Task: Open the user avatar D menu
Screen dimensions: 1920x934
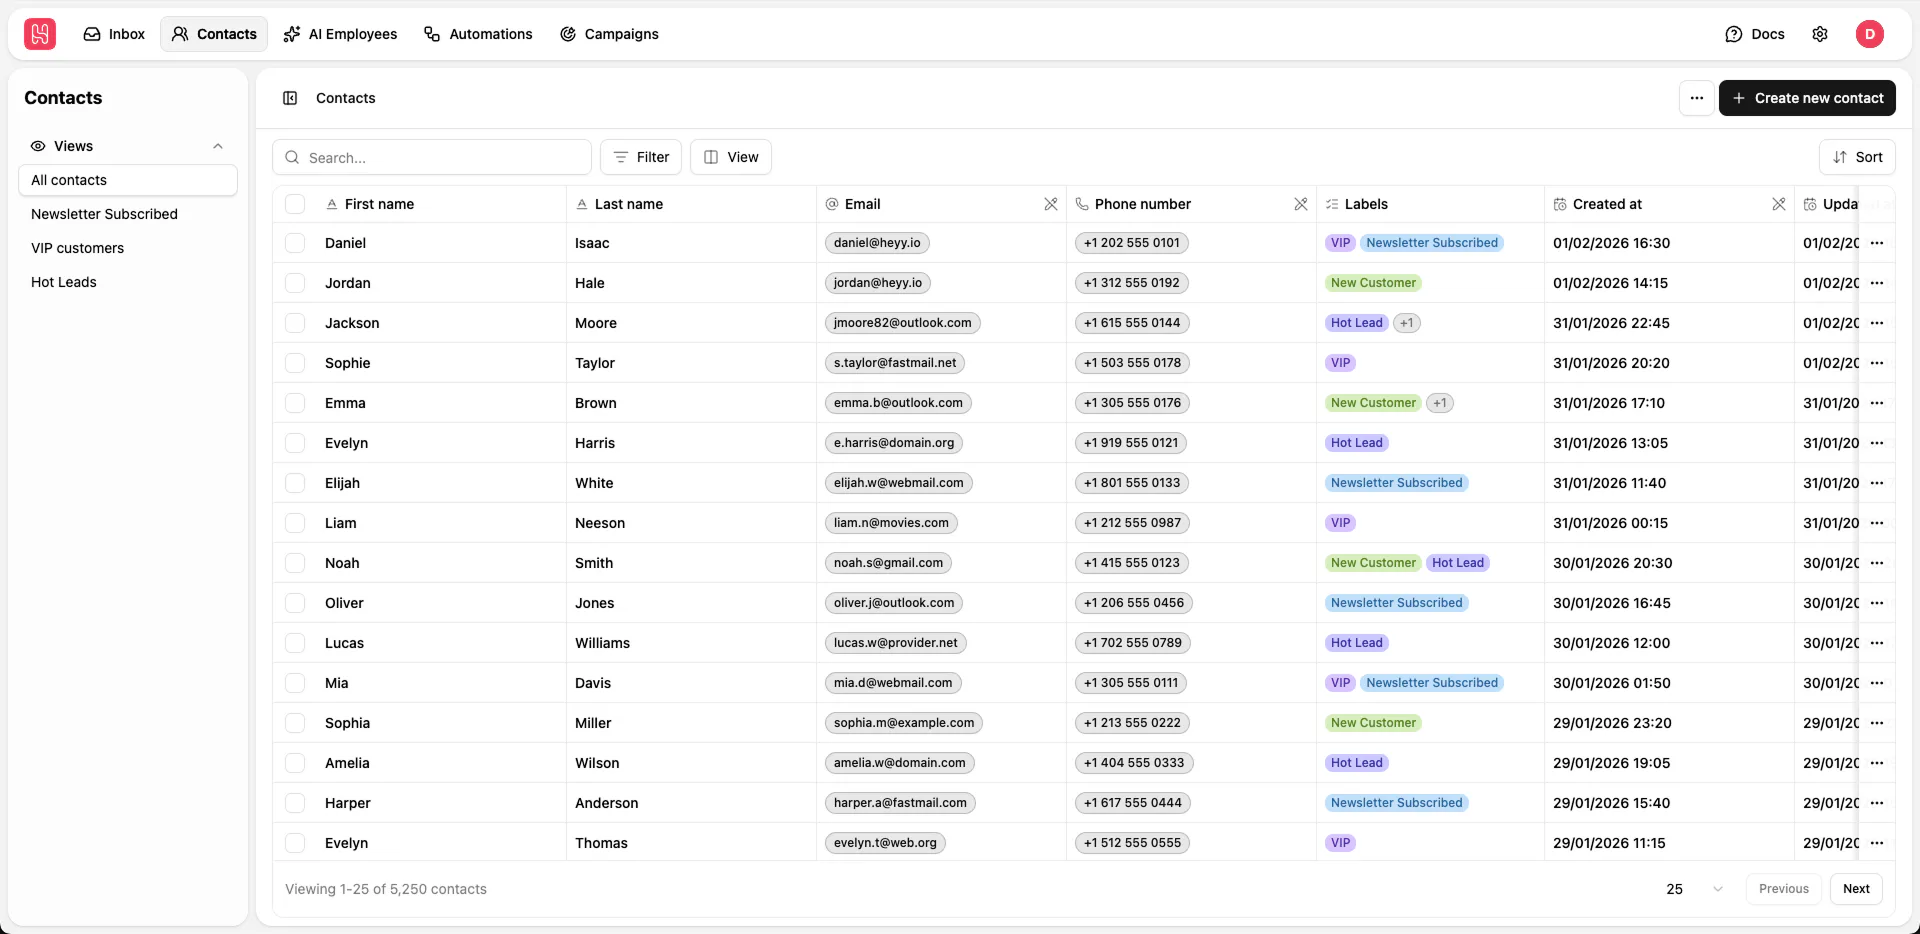Action: 1870,34
